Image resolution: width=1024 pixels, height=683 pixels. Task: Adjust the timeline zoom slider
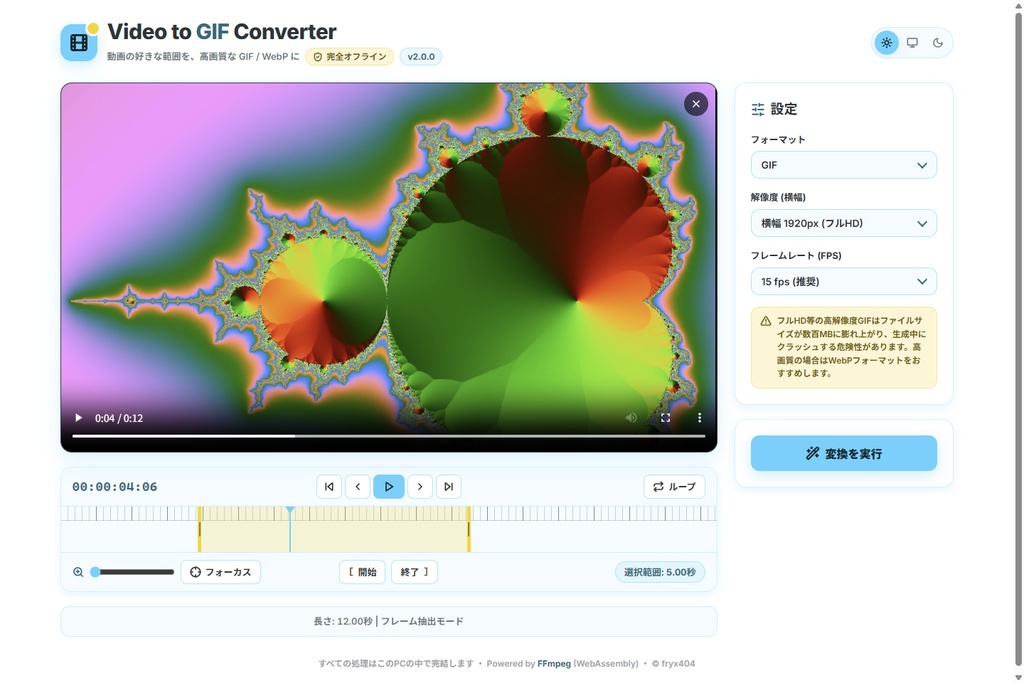(x=133, y=572)
